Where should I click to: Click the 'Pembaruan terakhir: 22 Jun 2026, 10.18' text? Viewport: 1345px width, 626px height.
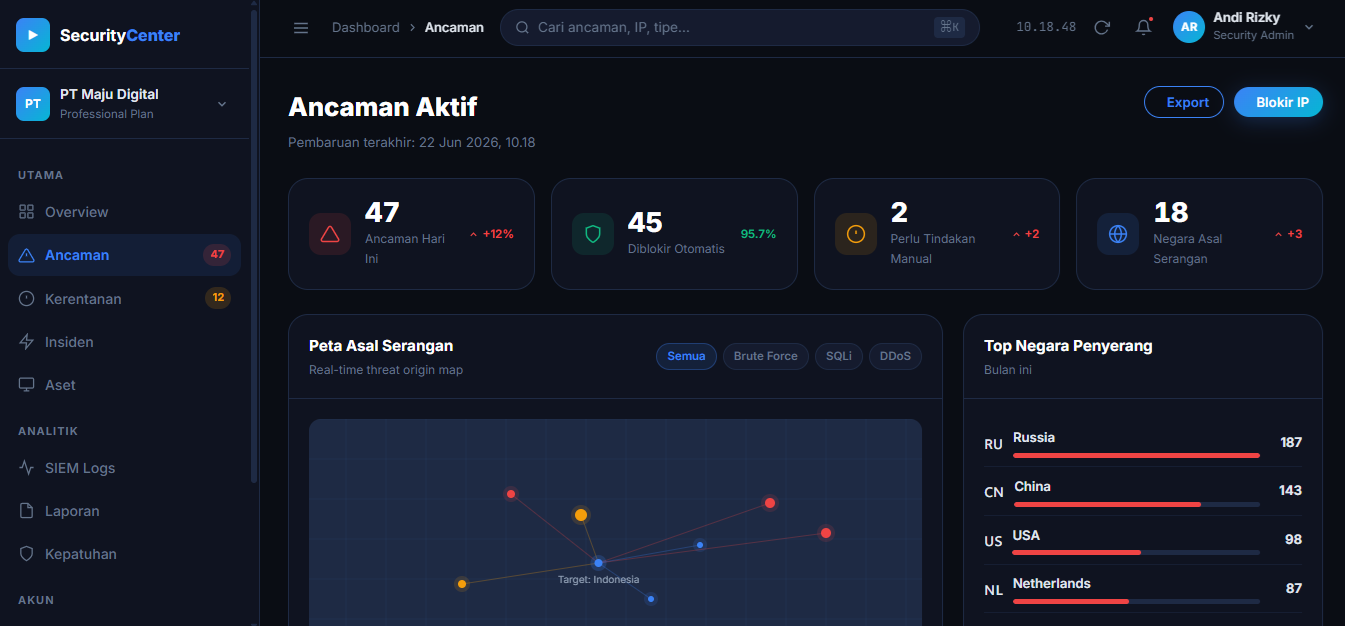pyautogui.click(x=412, y=142)
